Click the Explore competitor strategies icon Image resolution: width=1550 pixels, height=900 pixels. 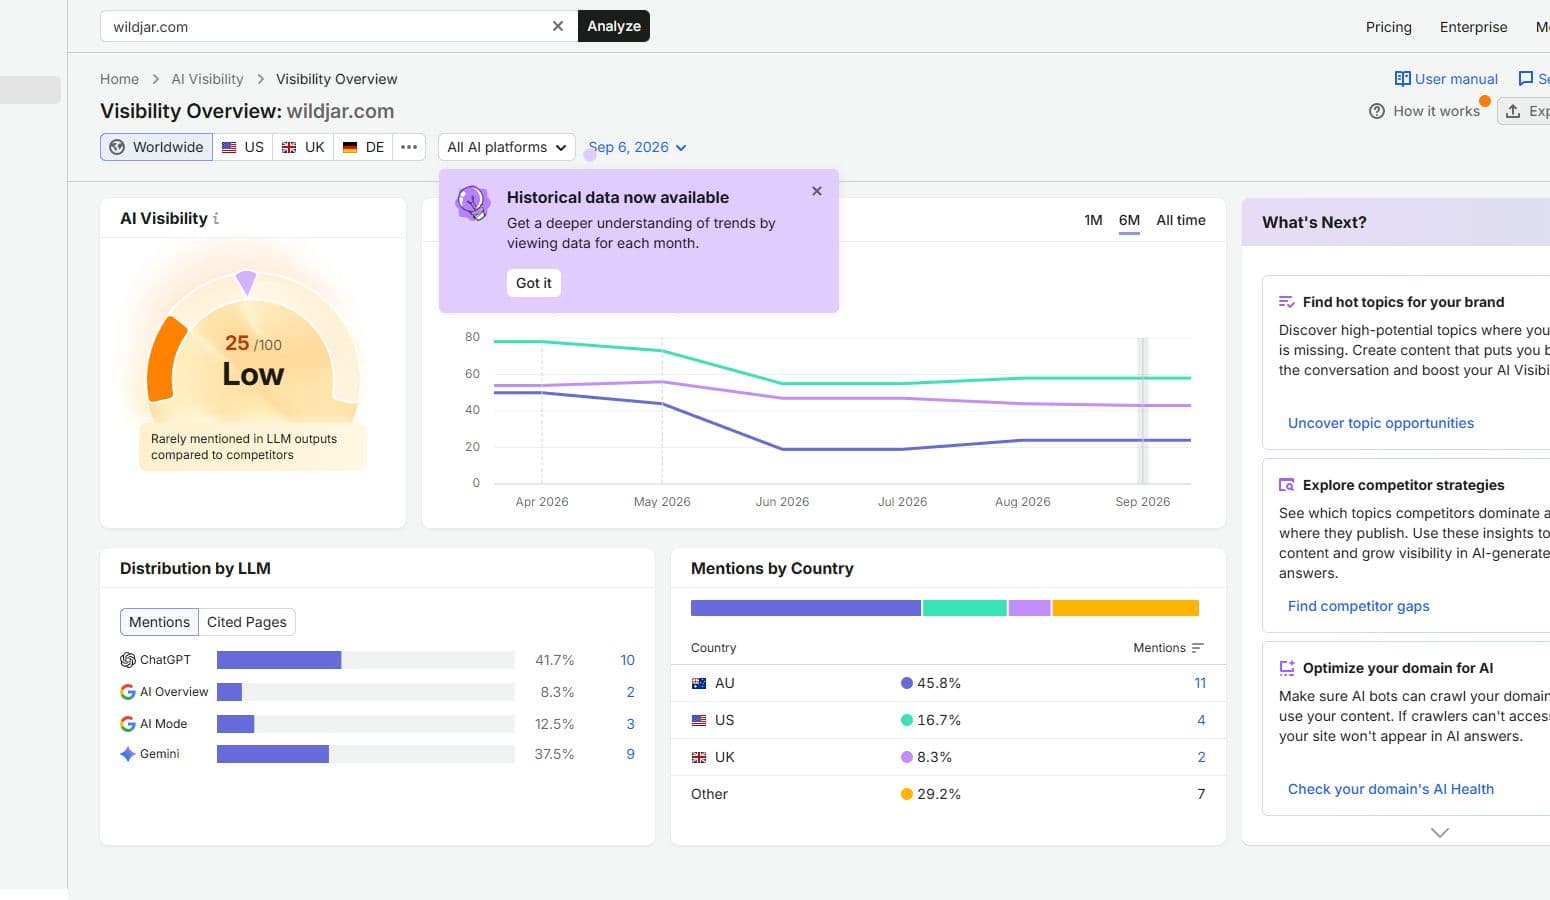click(x=1287, y=485)
